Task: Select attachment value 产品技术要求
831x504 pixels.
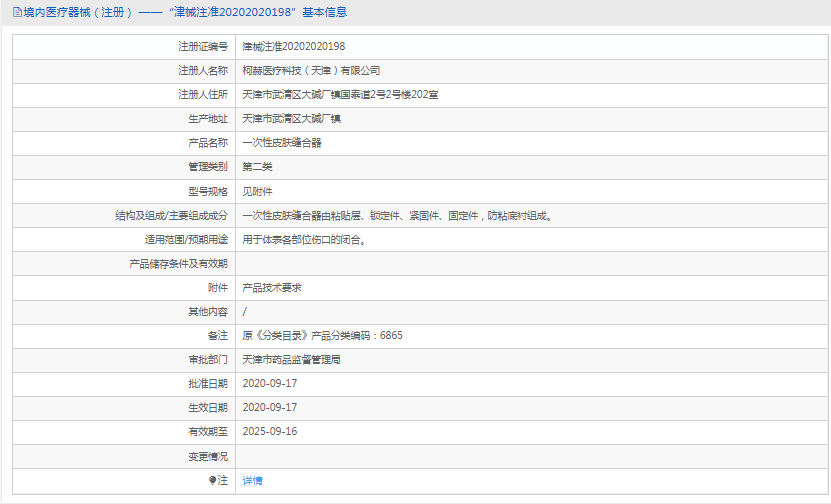Action: 272,288
